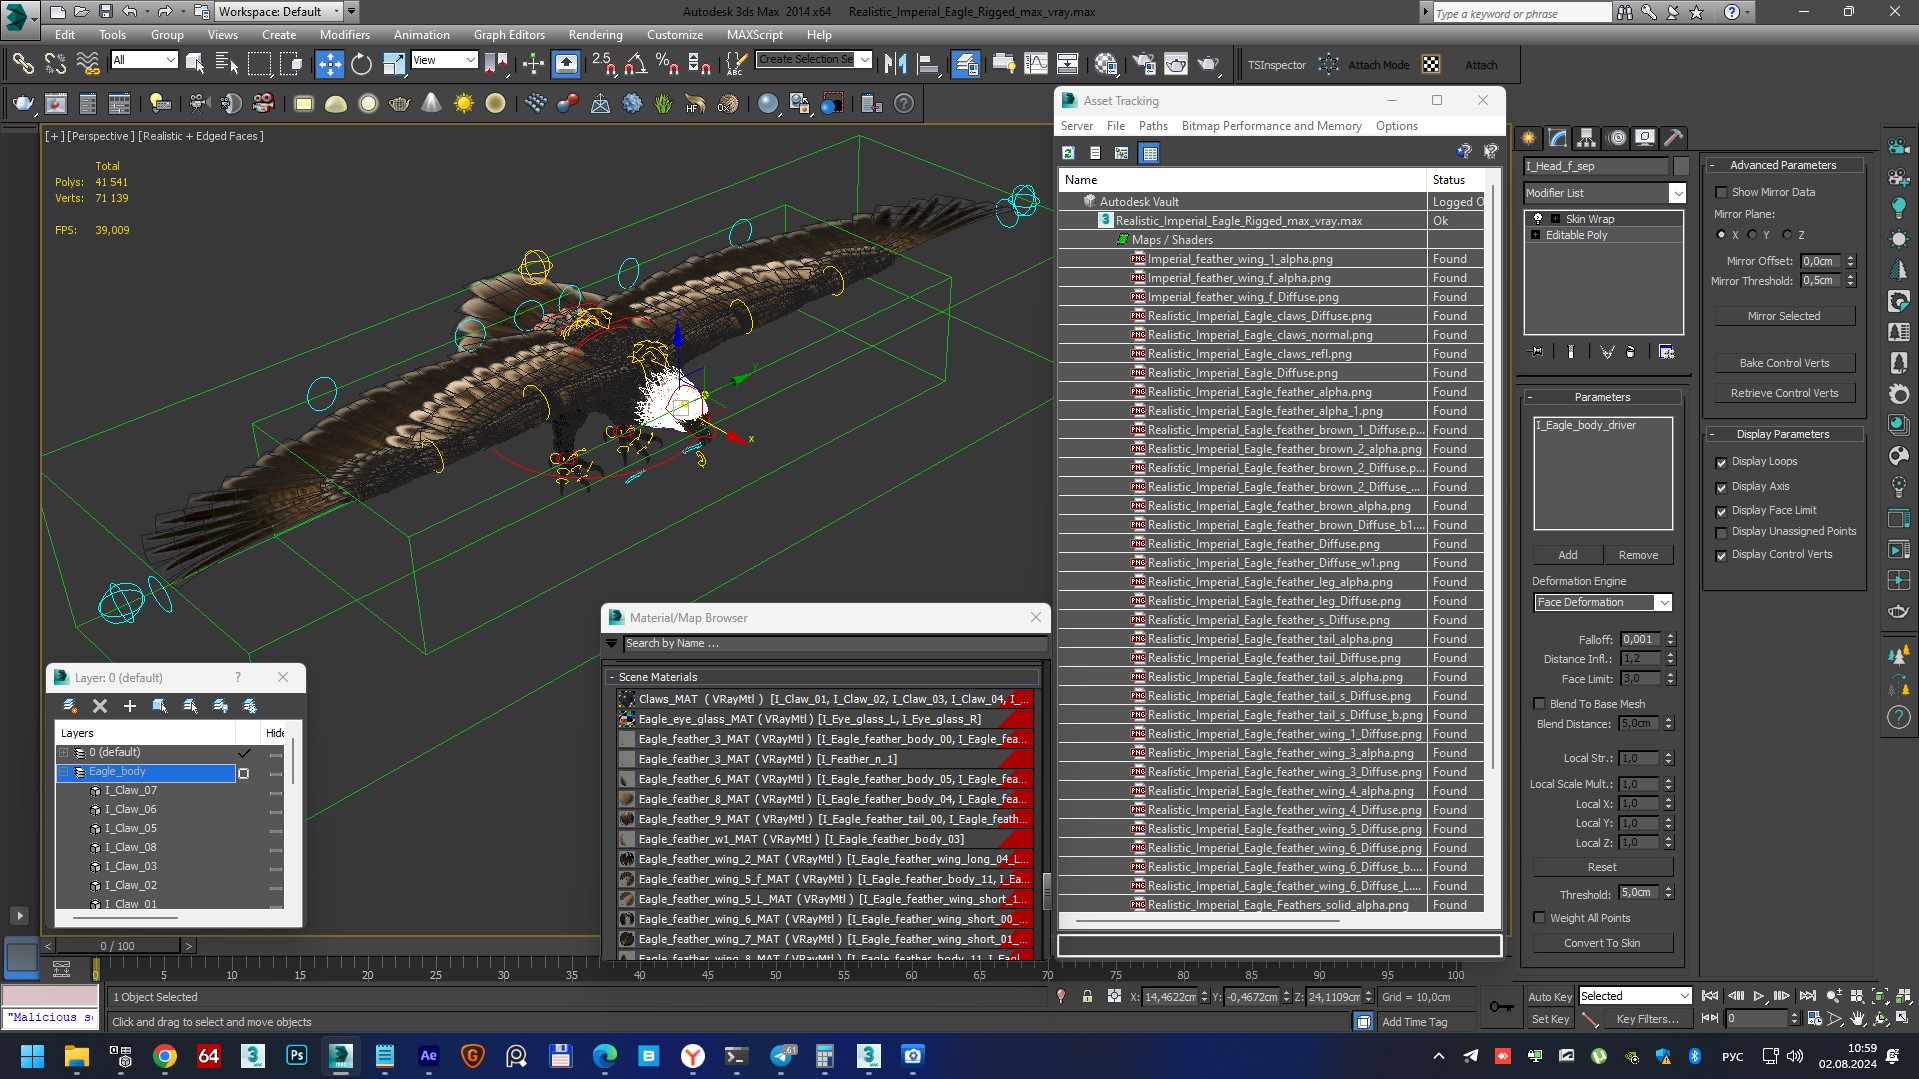Enable Blend To Base Mesh checkbox
Screen dimensions: 1919x1079
coord(1539,704)
